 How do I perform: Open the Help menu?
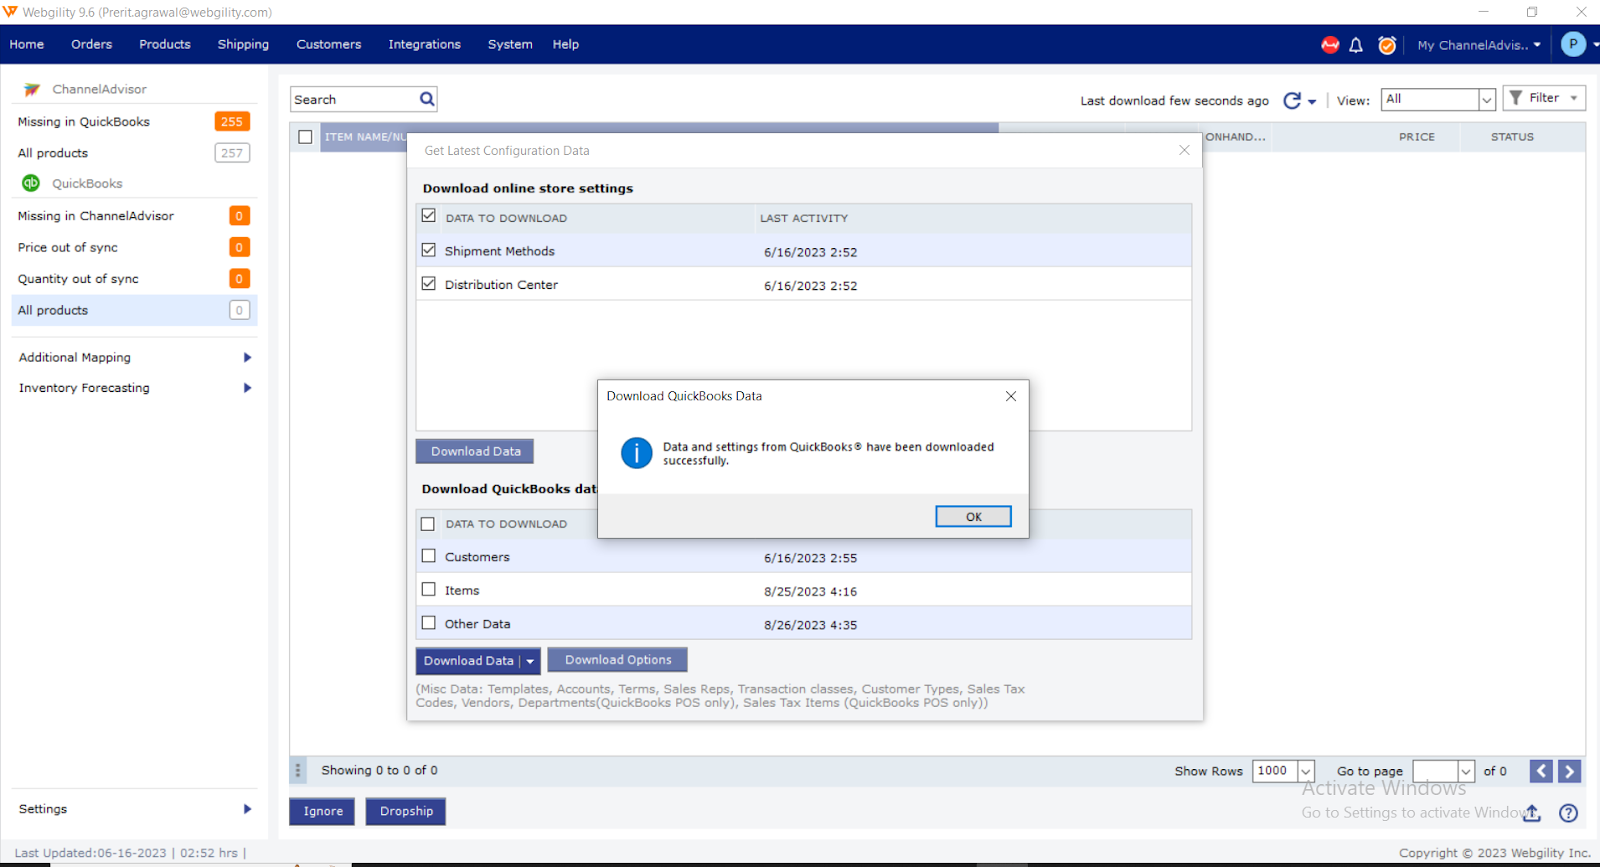click(566, 44)
